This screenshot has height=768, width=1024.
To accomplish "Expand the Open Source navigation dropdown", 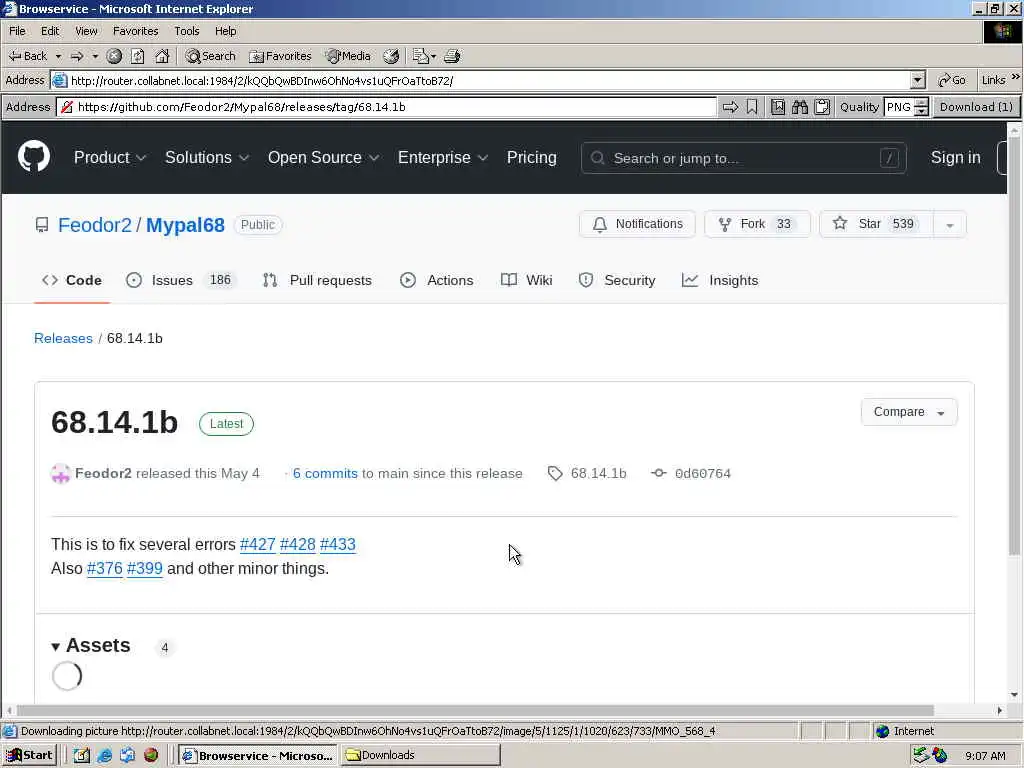I will [x=323, y=157].
